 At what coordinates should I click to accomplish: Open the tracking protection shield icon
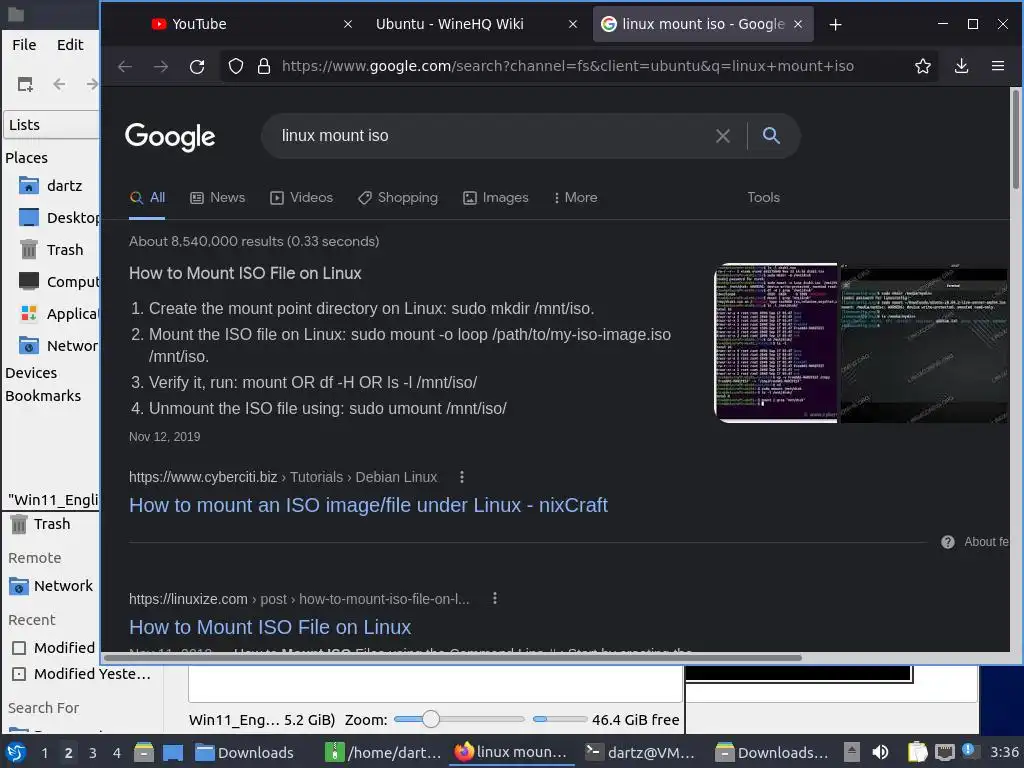pyautogui.click(x=236, y=66)
